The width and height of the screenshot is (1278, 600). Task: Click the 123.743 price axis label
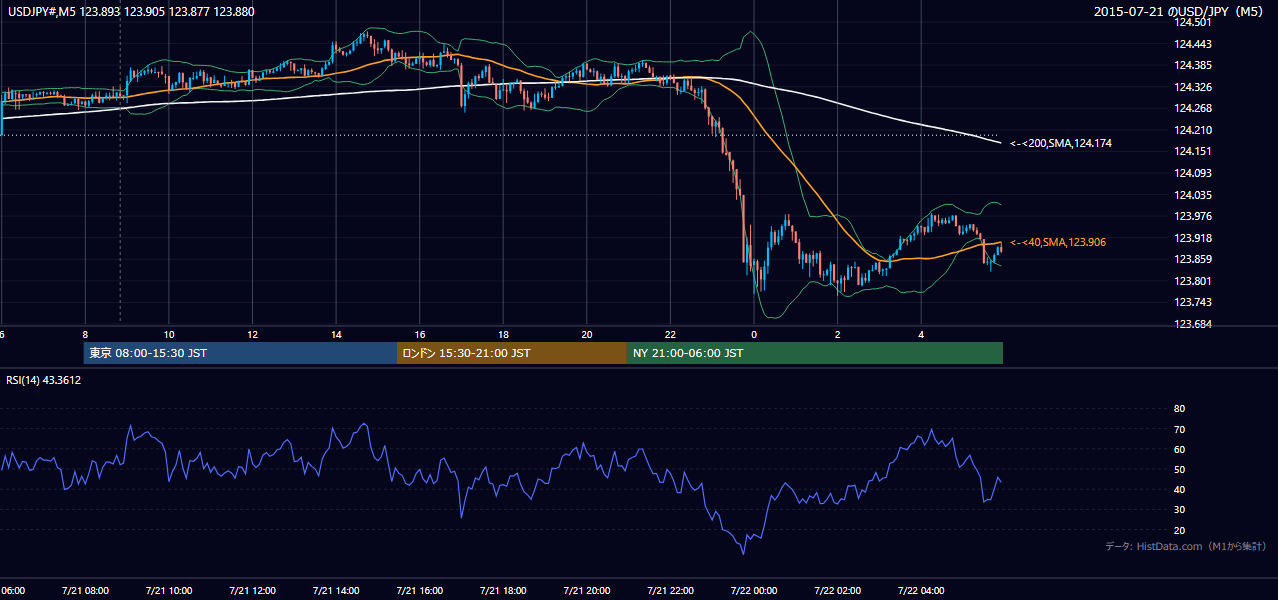pyautogui.click(x=1193, y=302)
